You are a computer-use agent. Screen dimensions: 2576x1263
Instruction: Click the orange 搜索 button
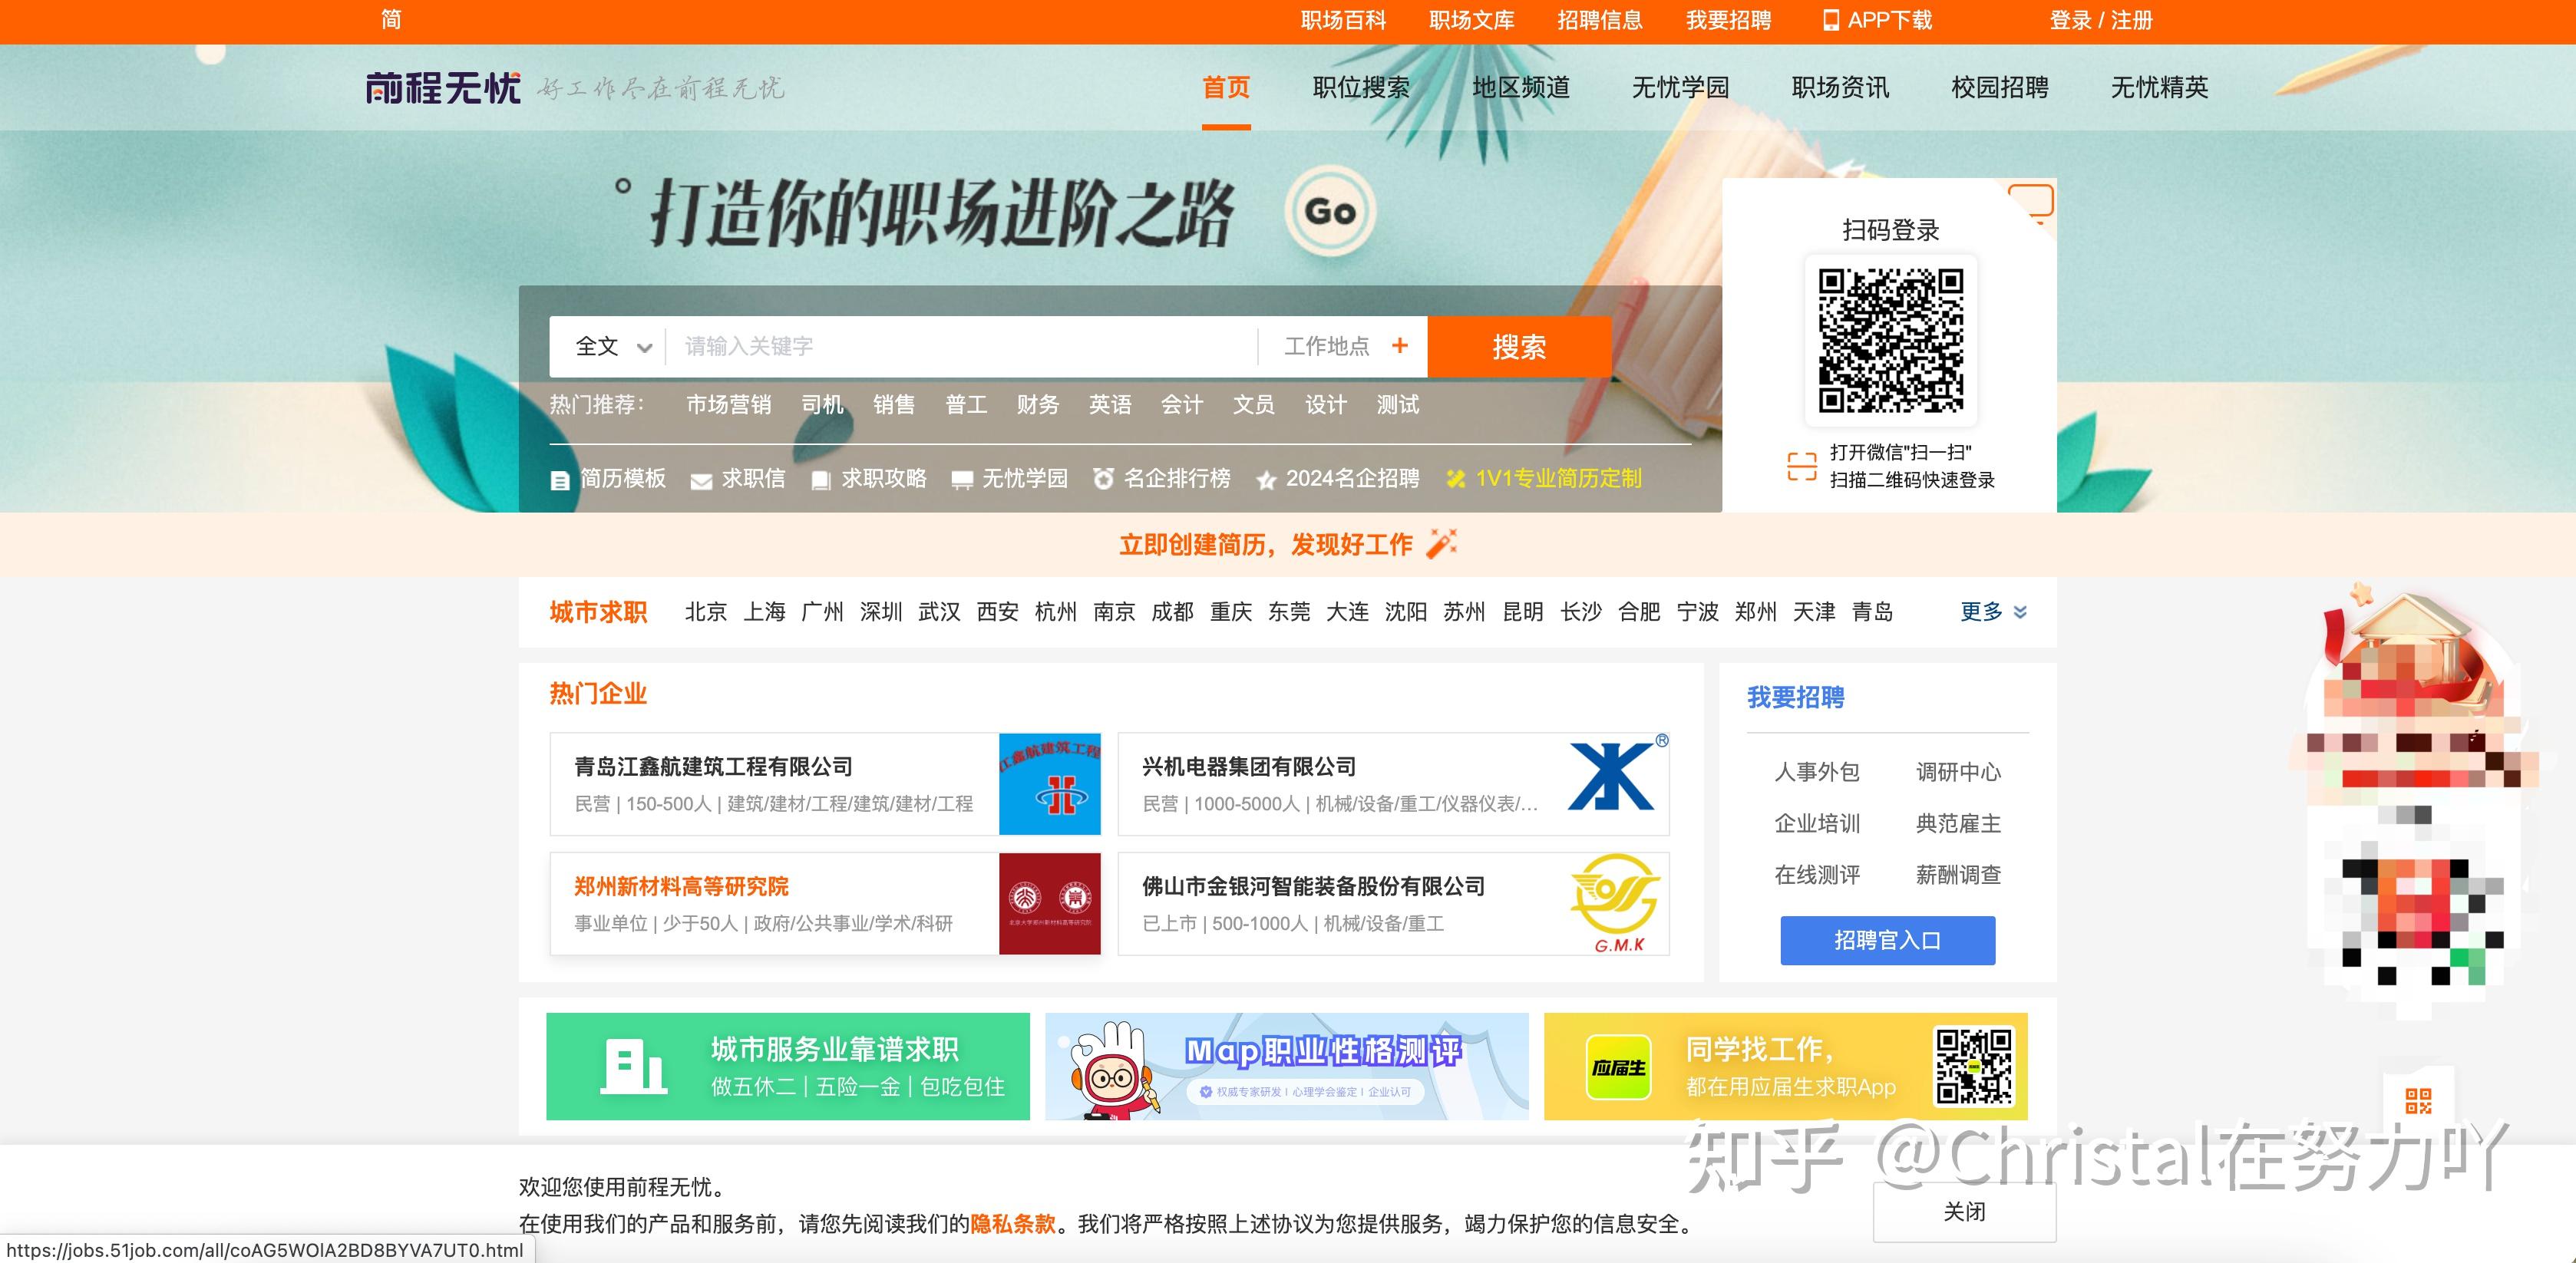point(1519,346)
